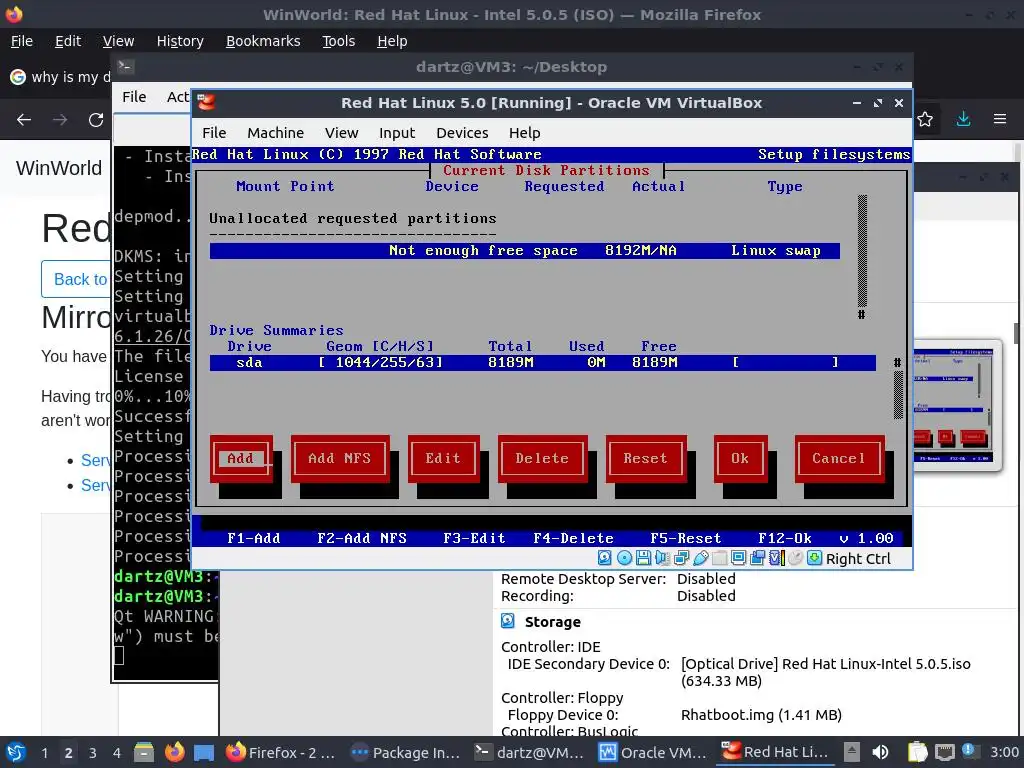Select the sda drive summary row
Viewport: 1024px width, 768px height.
click(542, 362)
